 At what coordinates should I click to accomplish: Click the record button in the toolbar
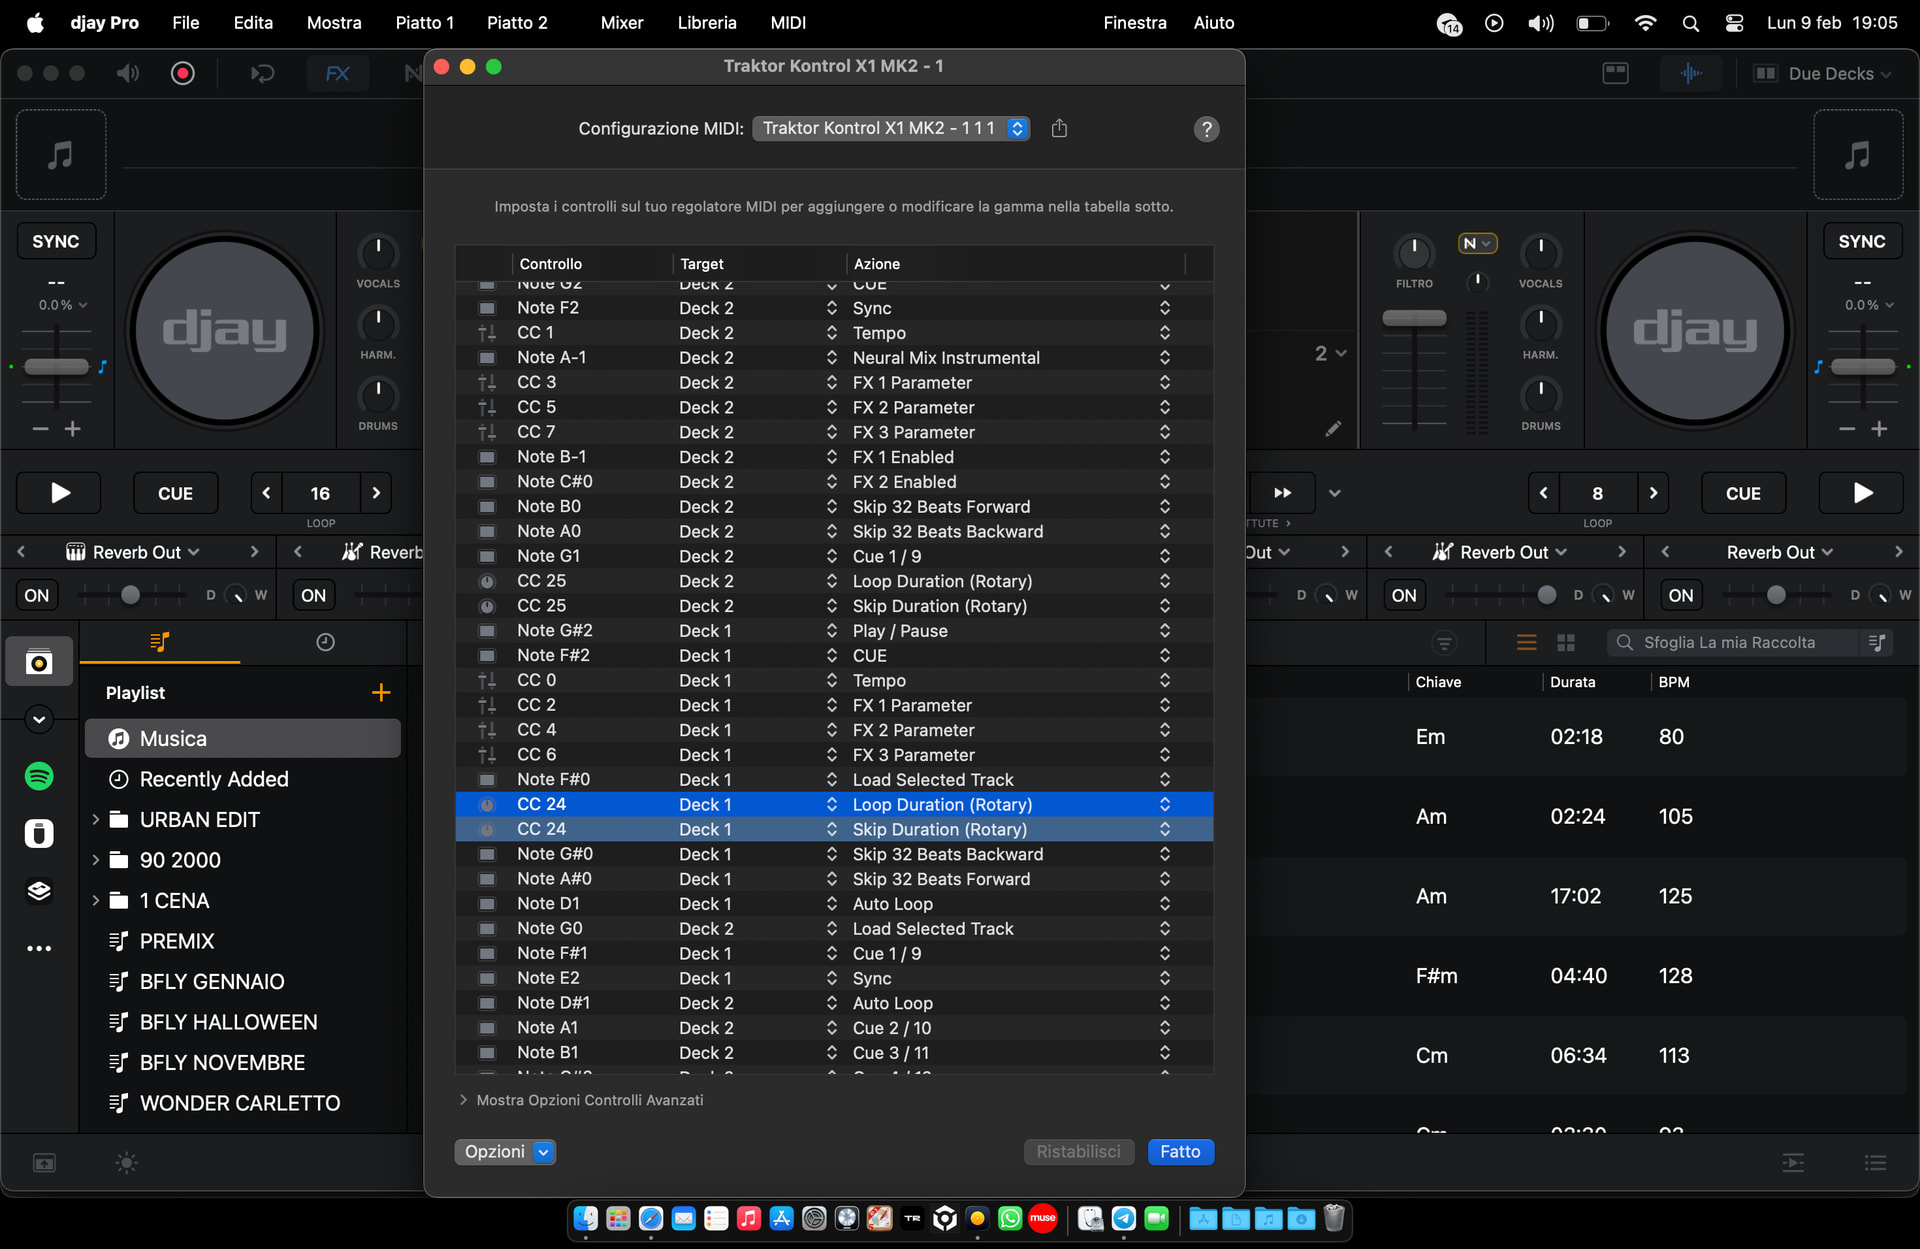point(183,73)
